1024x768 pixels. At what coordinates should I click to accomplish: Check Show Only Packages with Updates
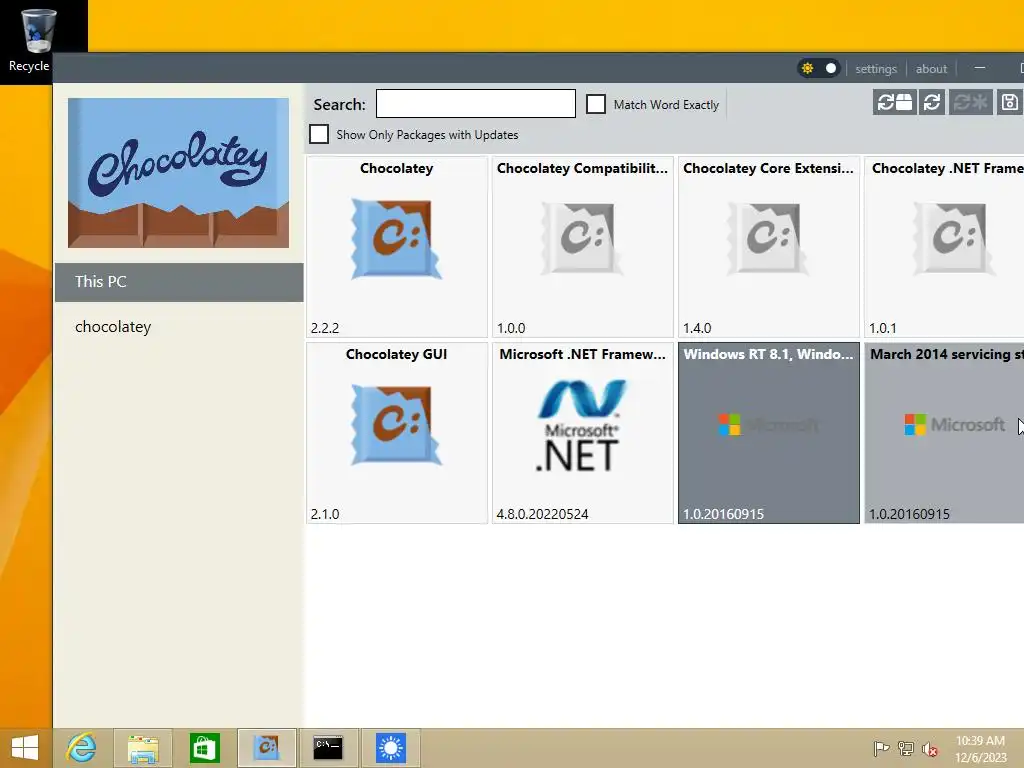319,134
